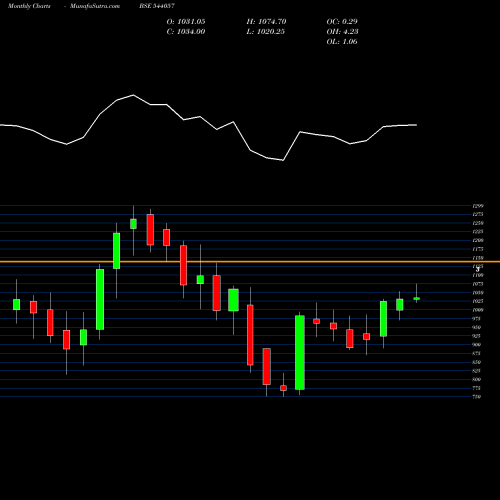Select the open value 'O: 1031.05'
Screen dimensions: 500x500
186,22
